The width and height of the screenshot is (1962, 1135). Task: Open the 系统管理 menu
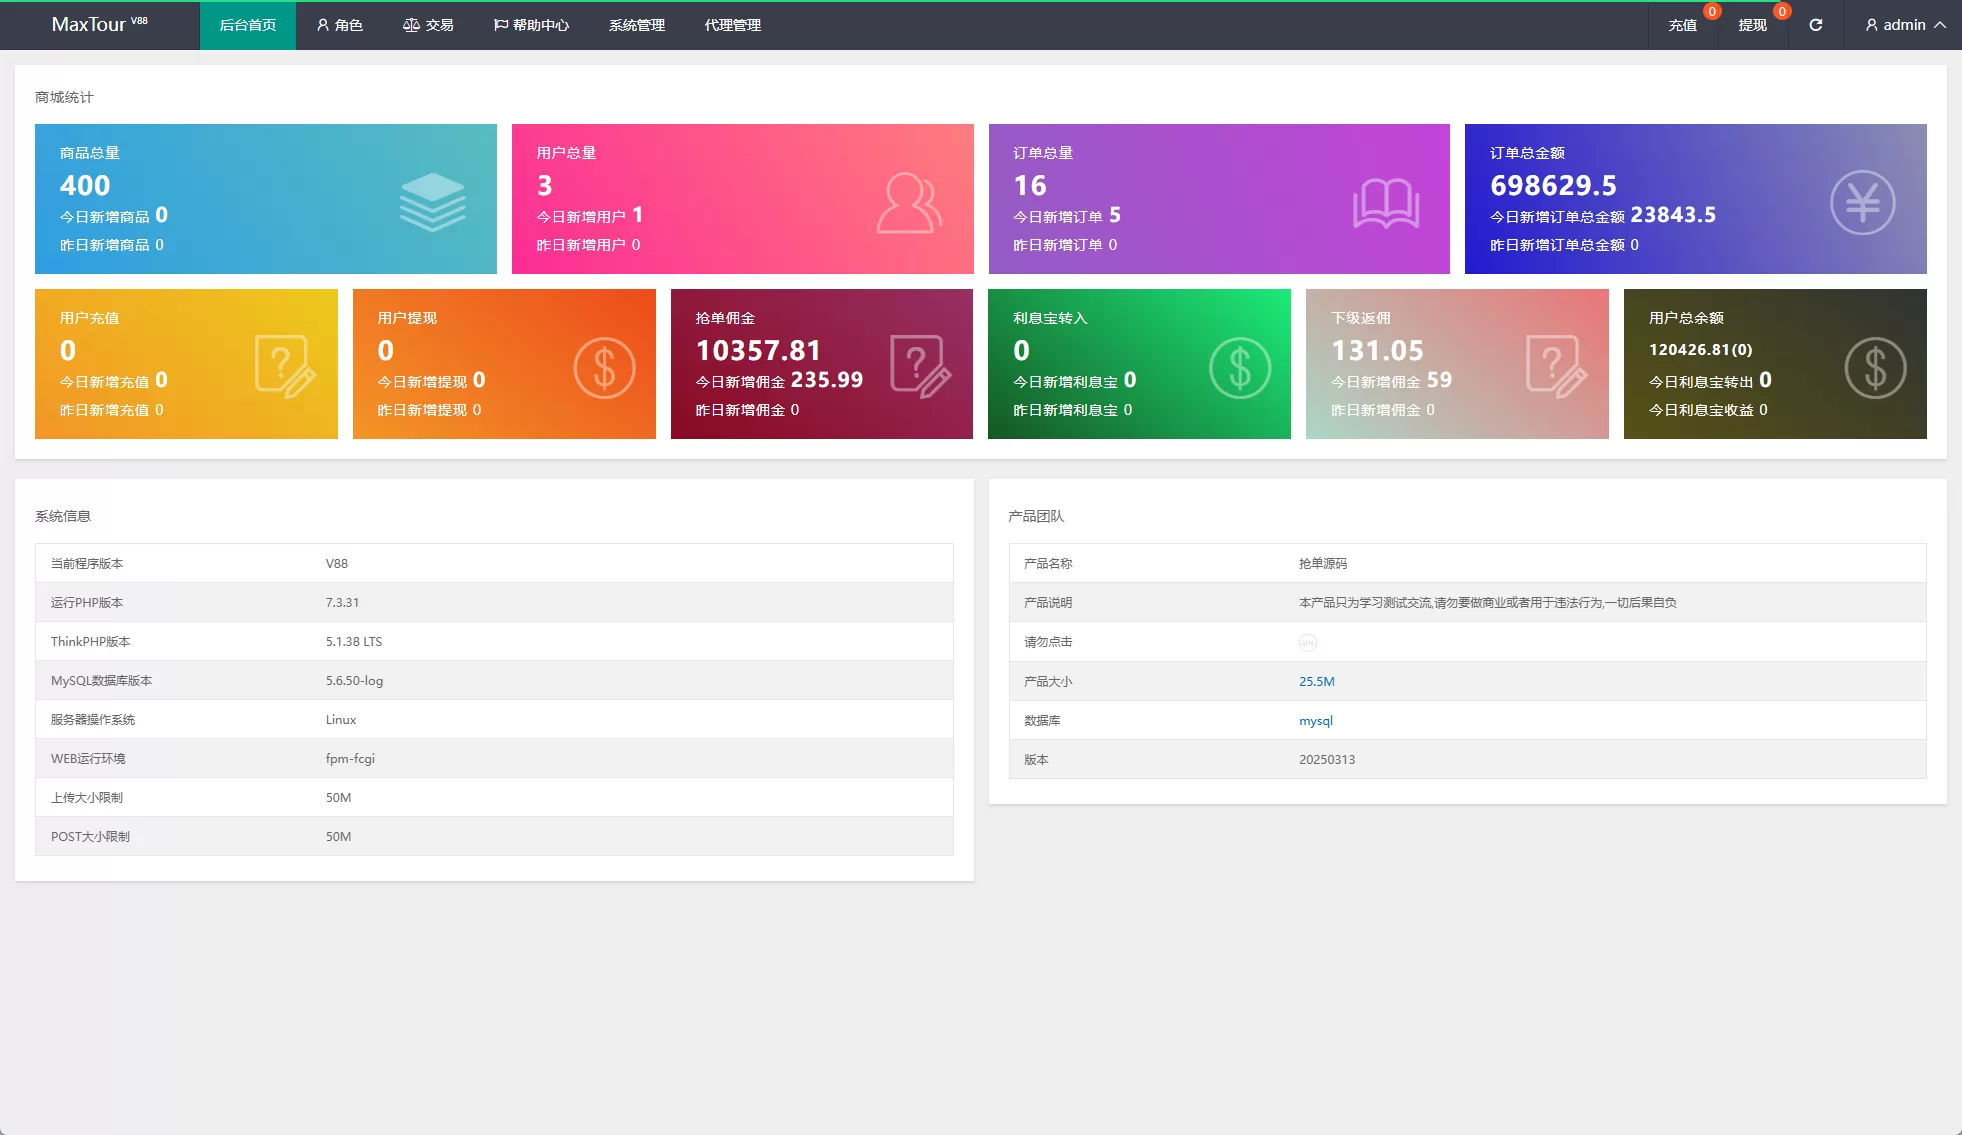(x=636, y=25)
